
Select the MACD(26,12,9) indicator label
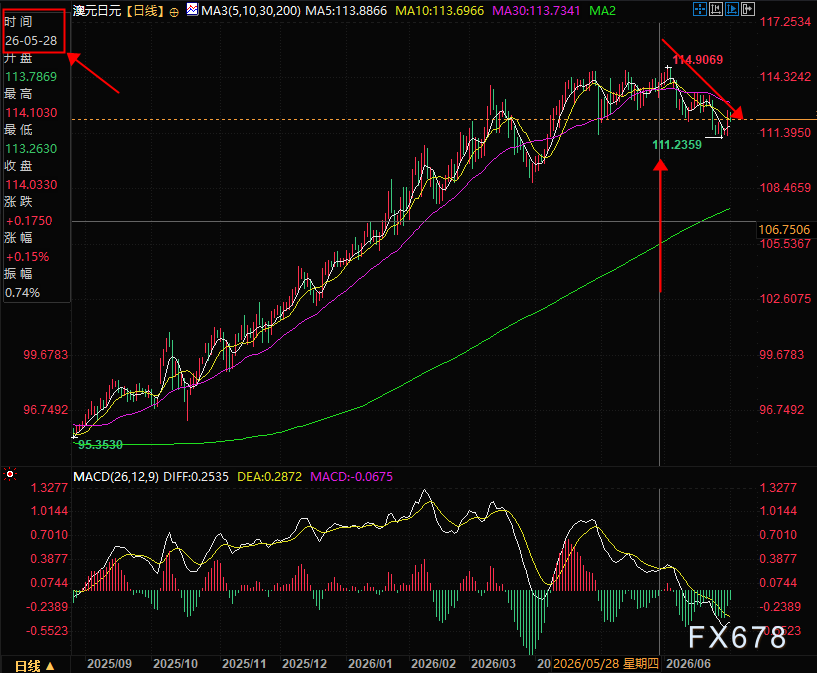point(116,477)
